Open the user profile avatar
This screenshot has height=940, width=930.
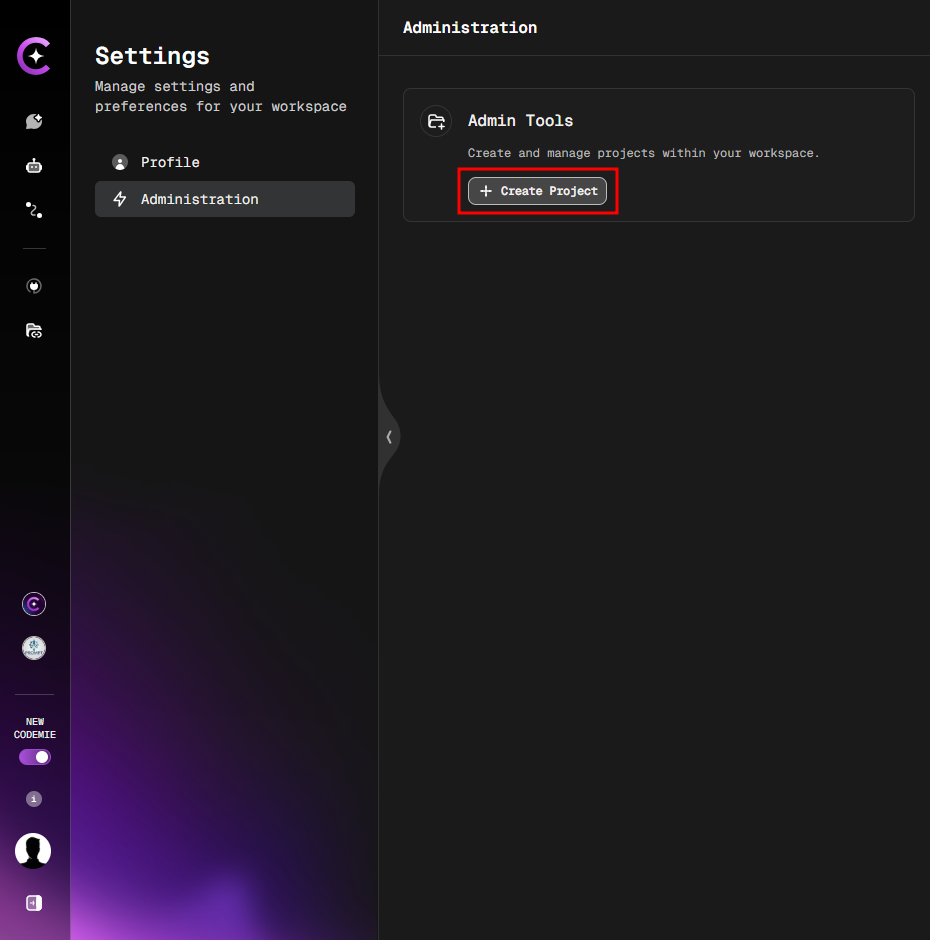pos(33,851)
